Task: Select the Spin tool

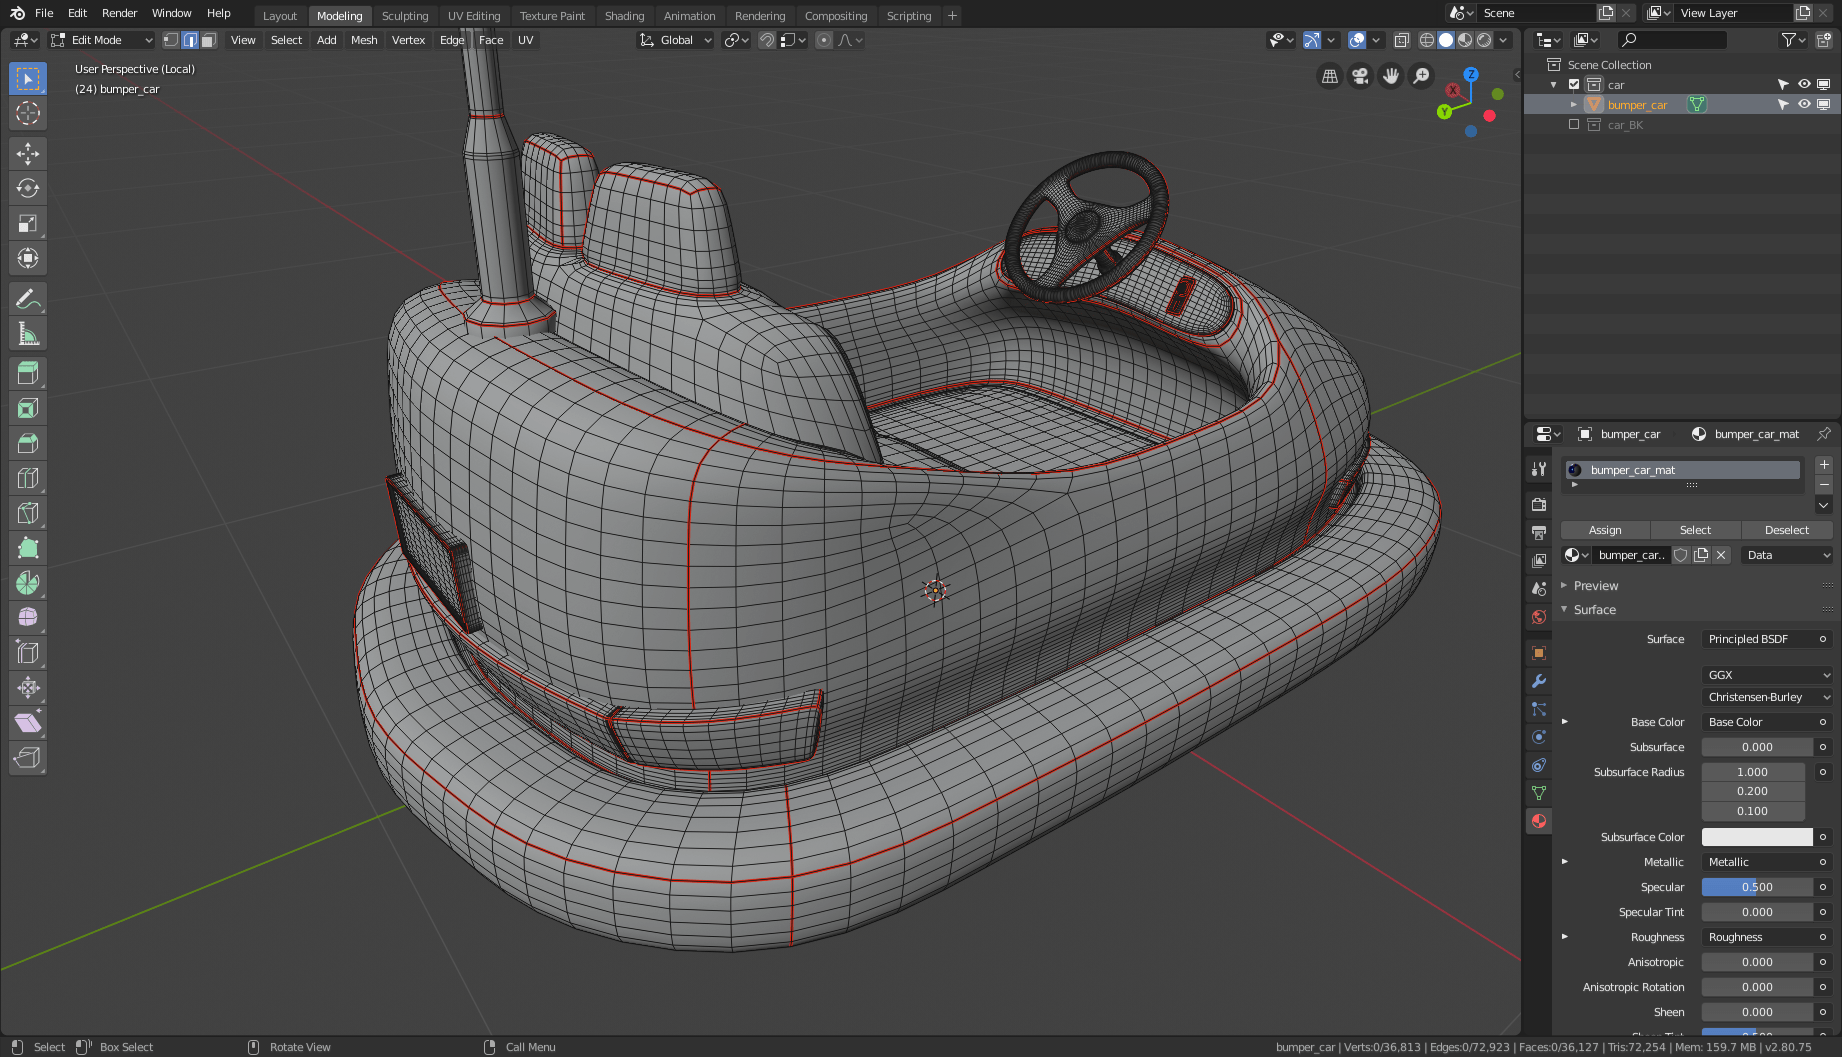Action: 28,583
